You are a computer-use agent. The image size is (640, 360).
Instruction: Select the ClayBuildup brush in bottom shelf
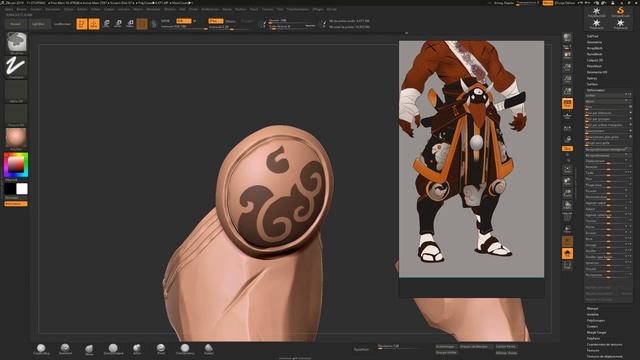[41, 349]
